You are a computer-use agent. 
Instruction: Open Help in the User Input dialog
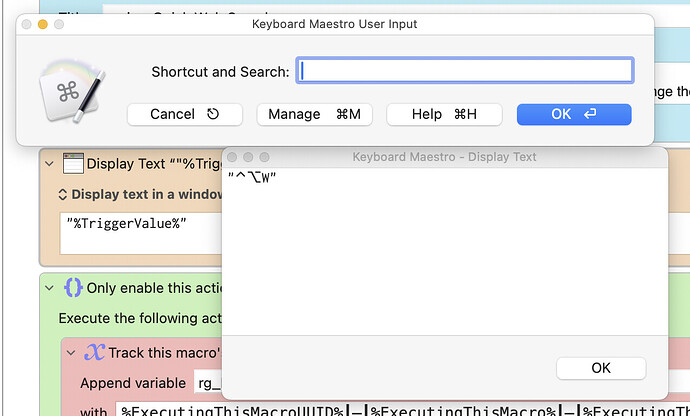[x=444, y=114]
